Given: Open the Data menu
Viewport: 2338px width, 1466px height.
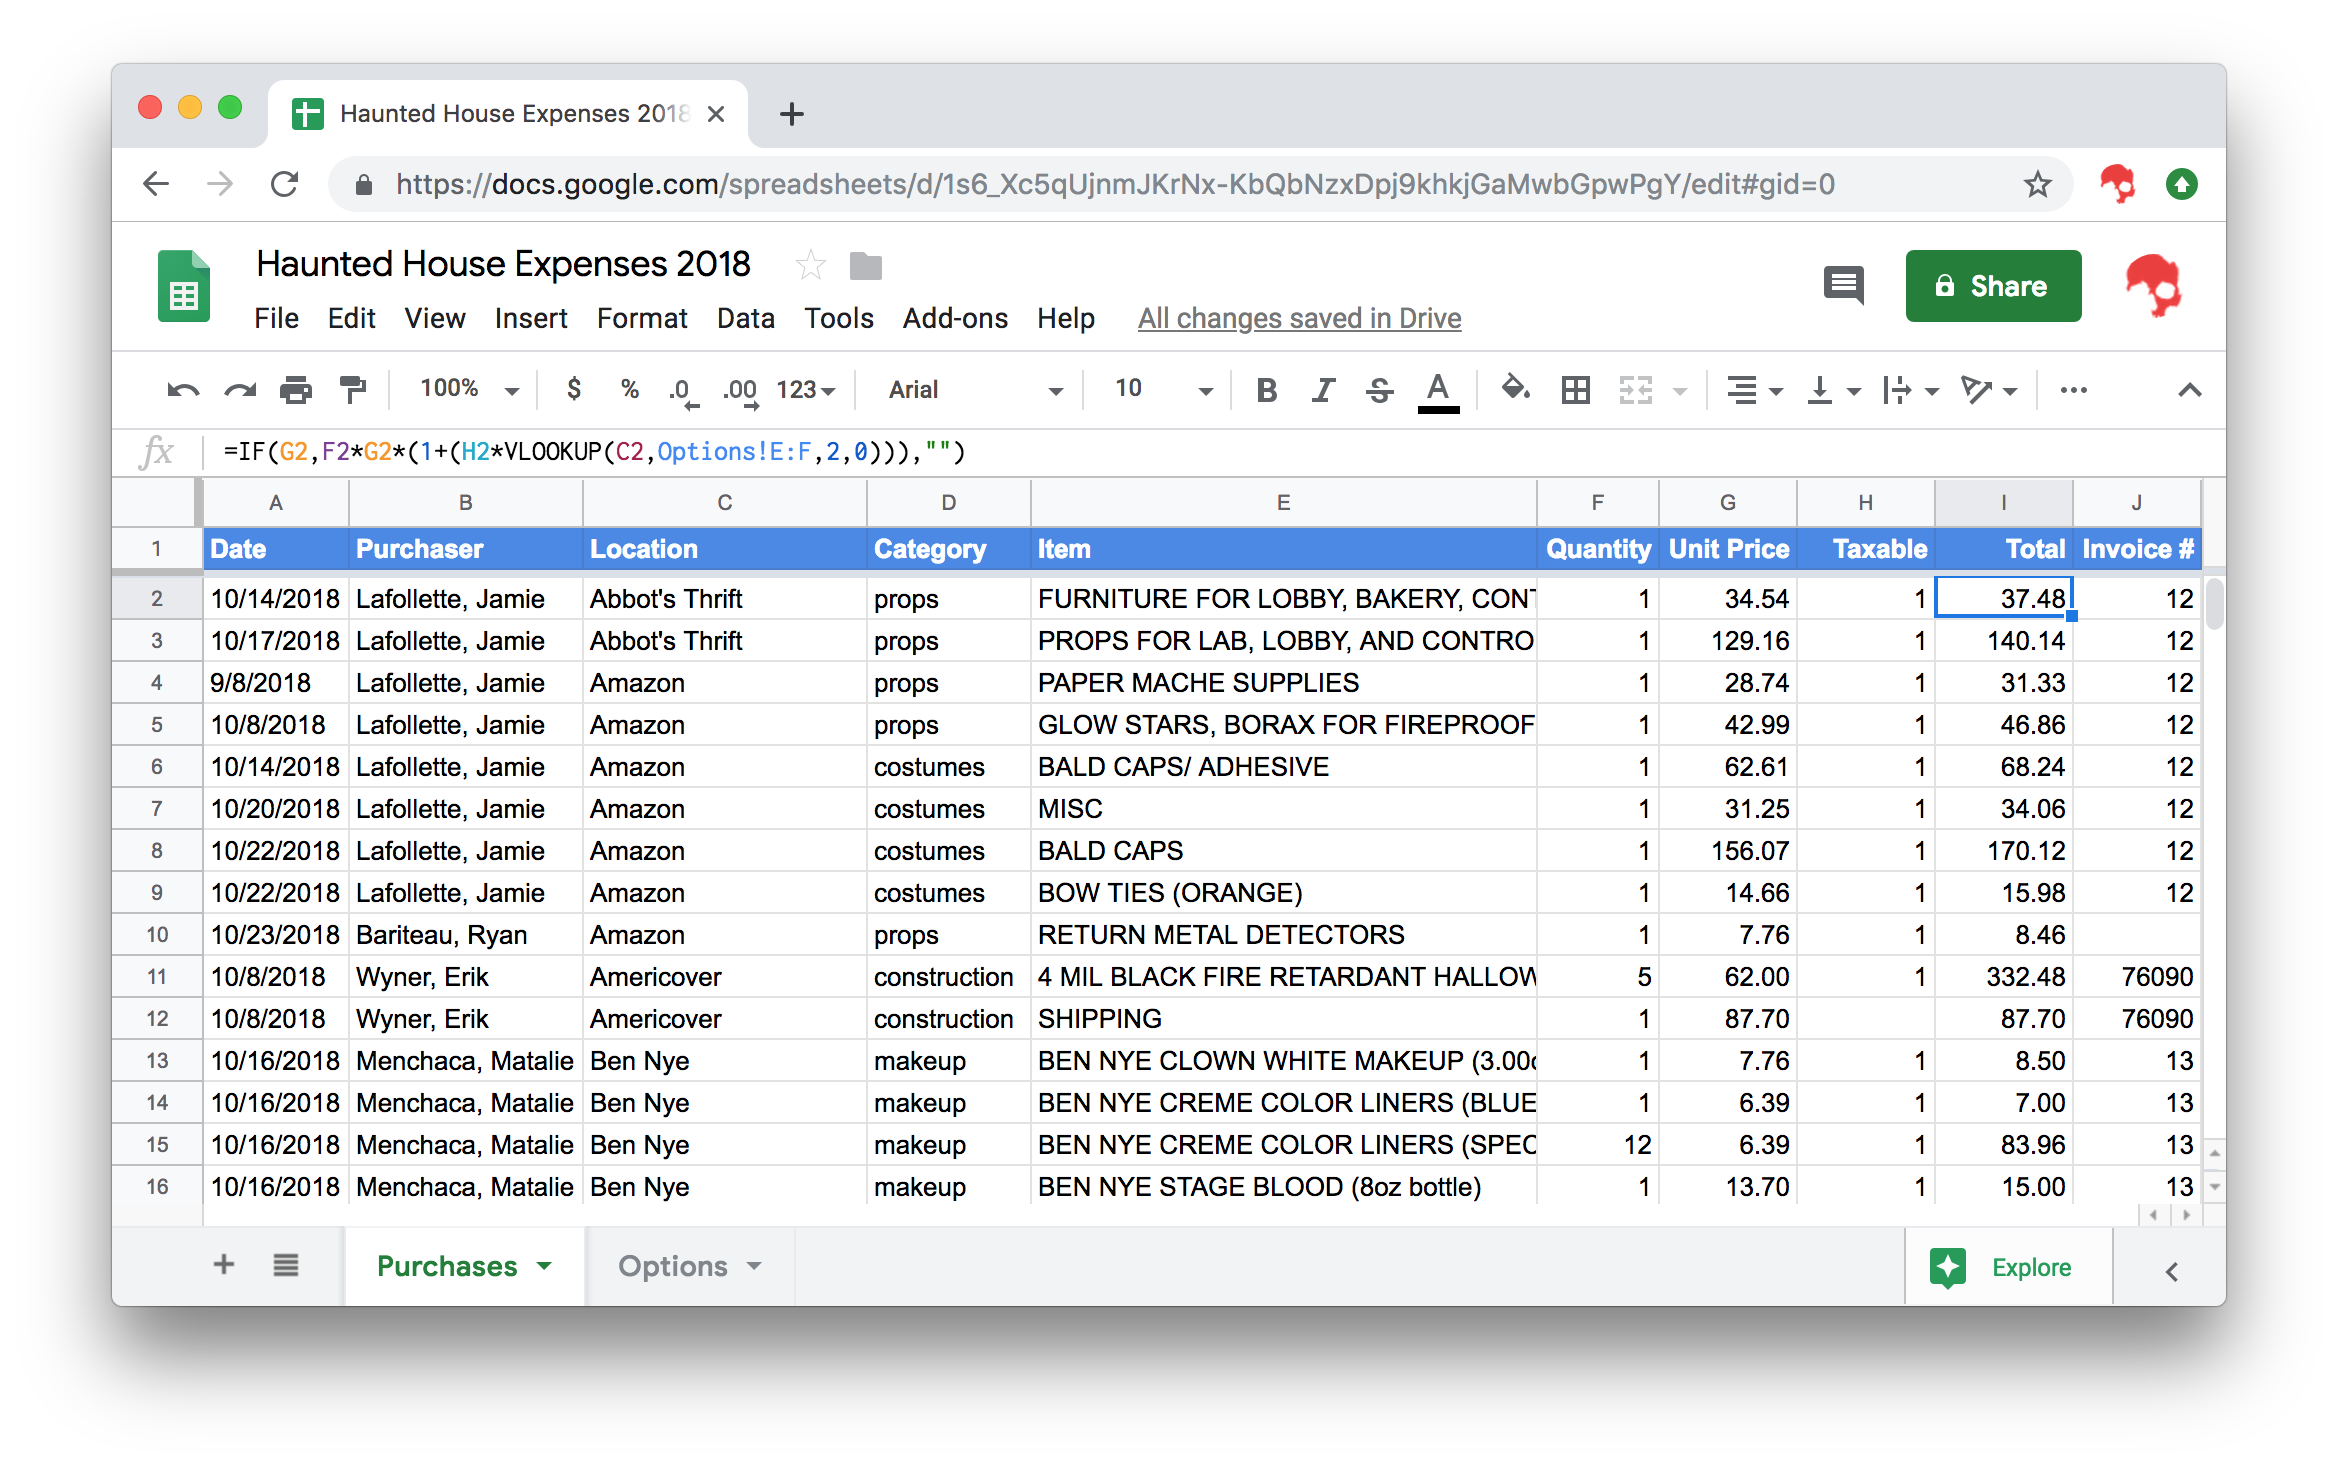Looking at the screenshot, I should [745, 318].
